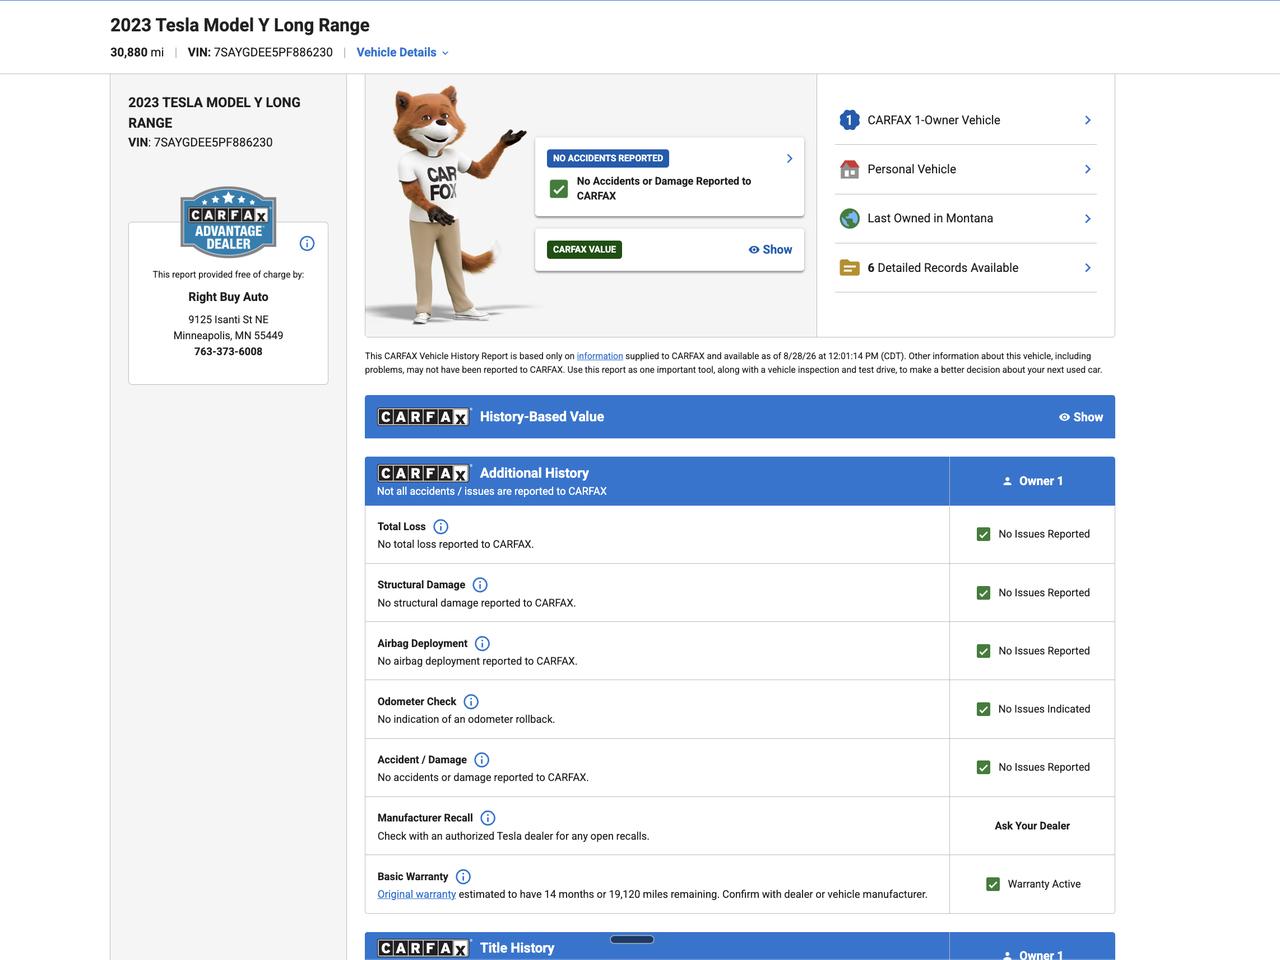
Task: Click the info icon beside Advantage Dealer badge
Action: pos(307,243)
